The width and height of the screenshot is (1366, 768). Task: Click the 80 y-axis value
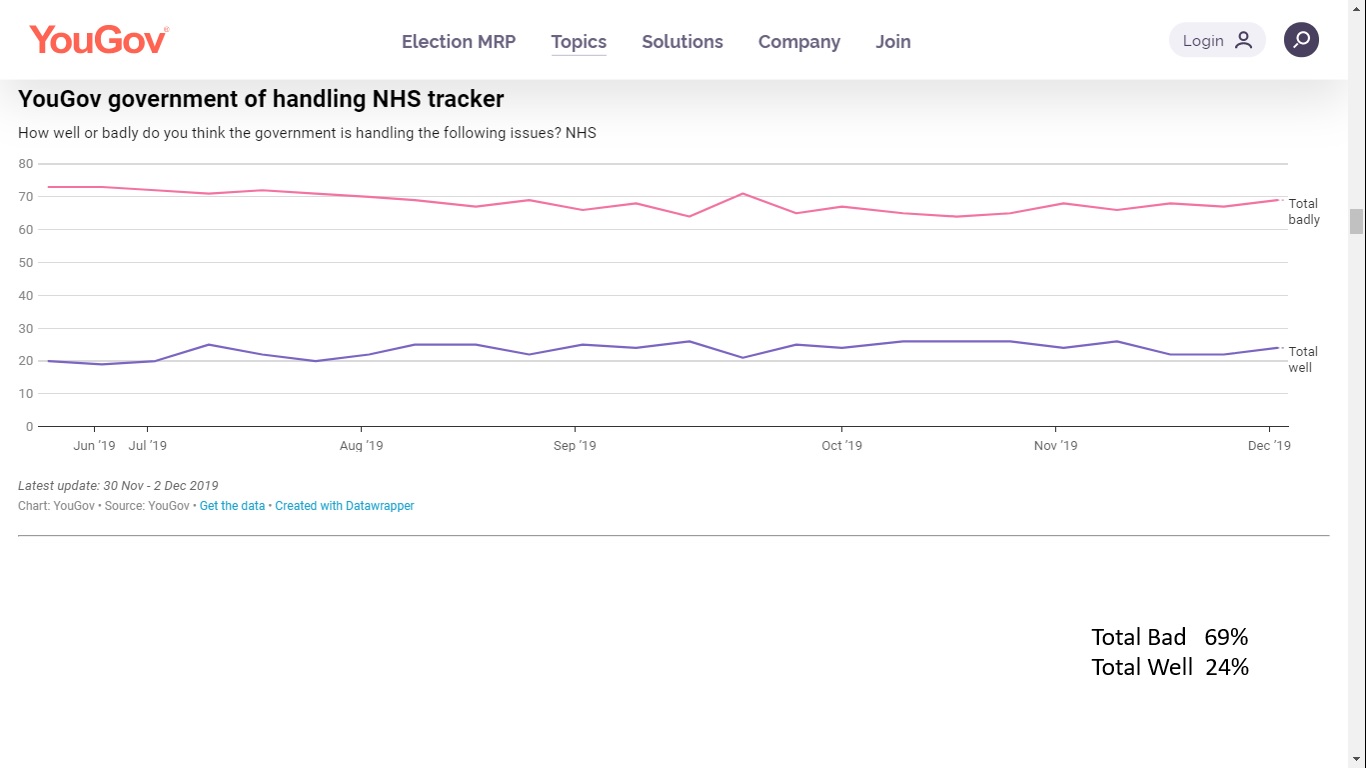26,164
